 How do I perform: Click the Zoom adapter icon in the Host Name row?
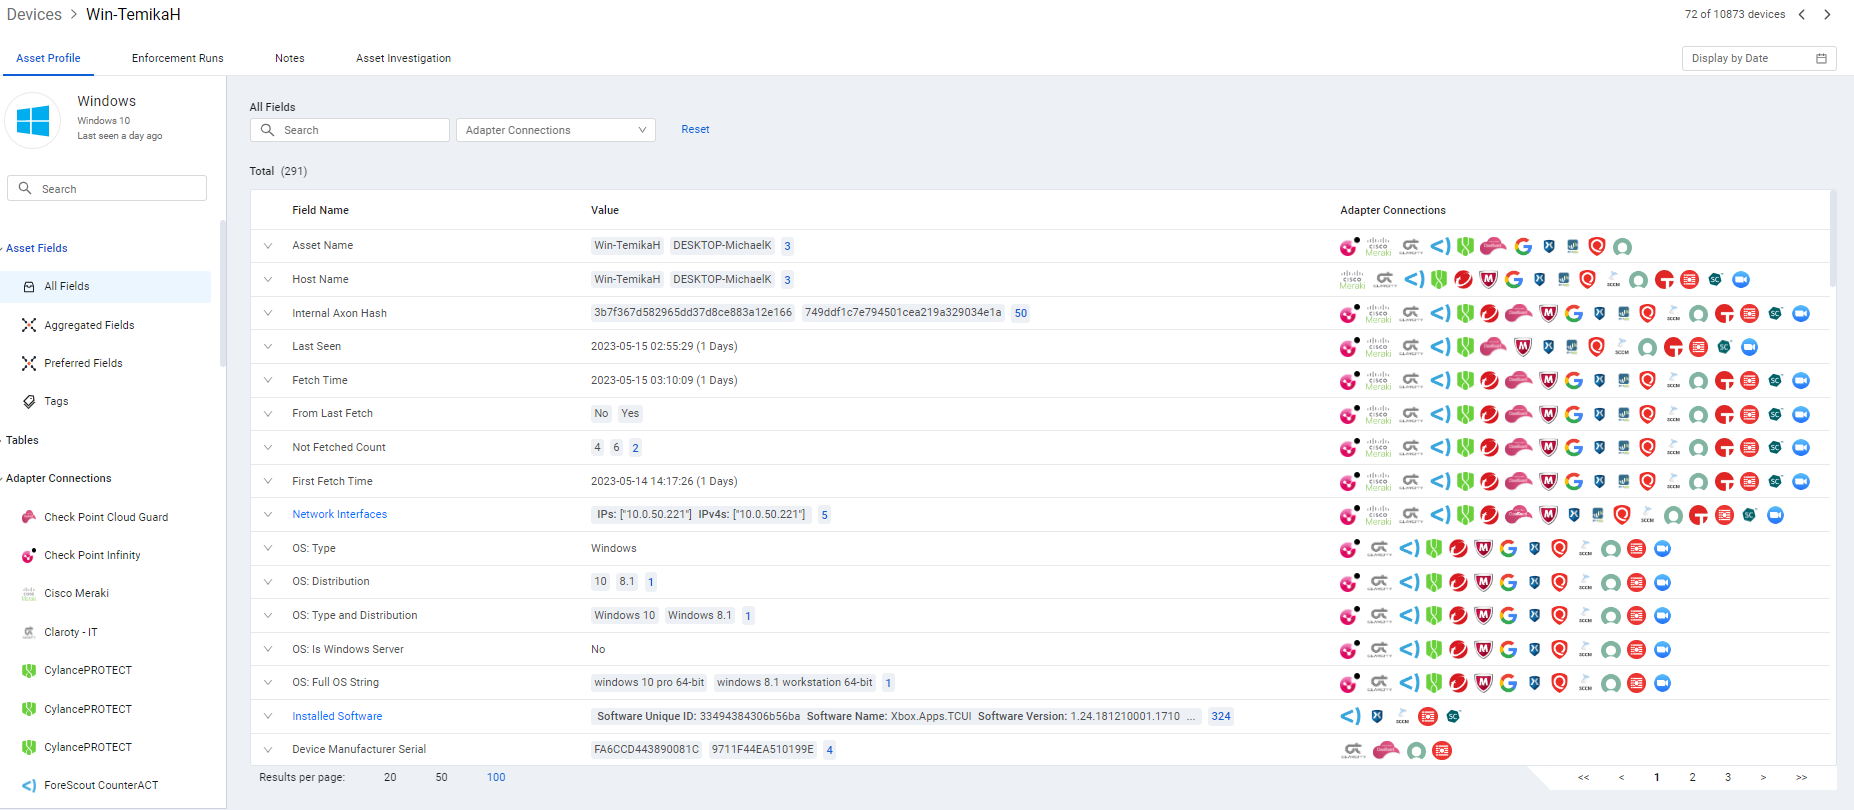1741,280
